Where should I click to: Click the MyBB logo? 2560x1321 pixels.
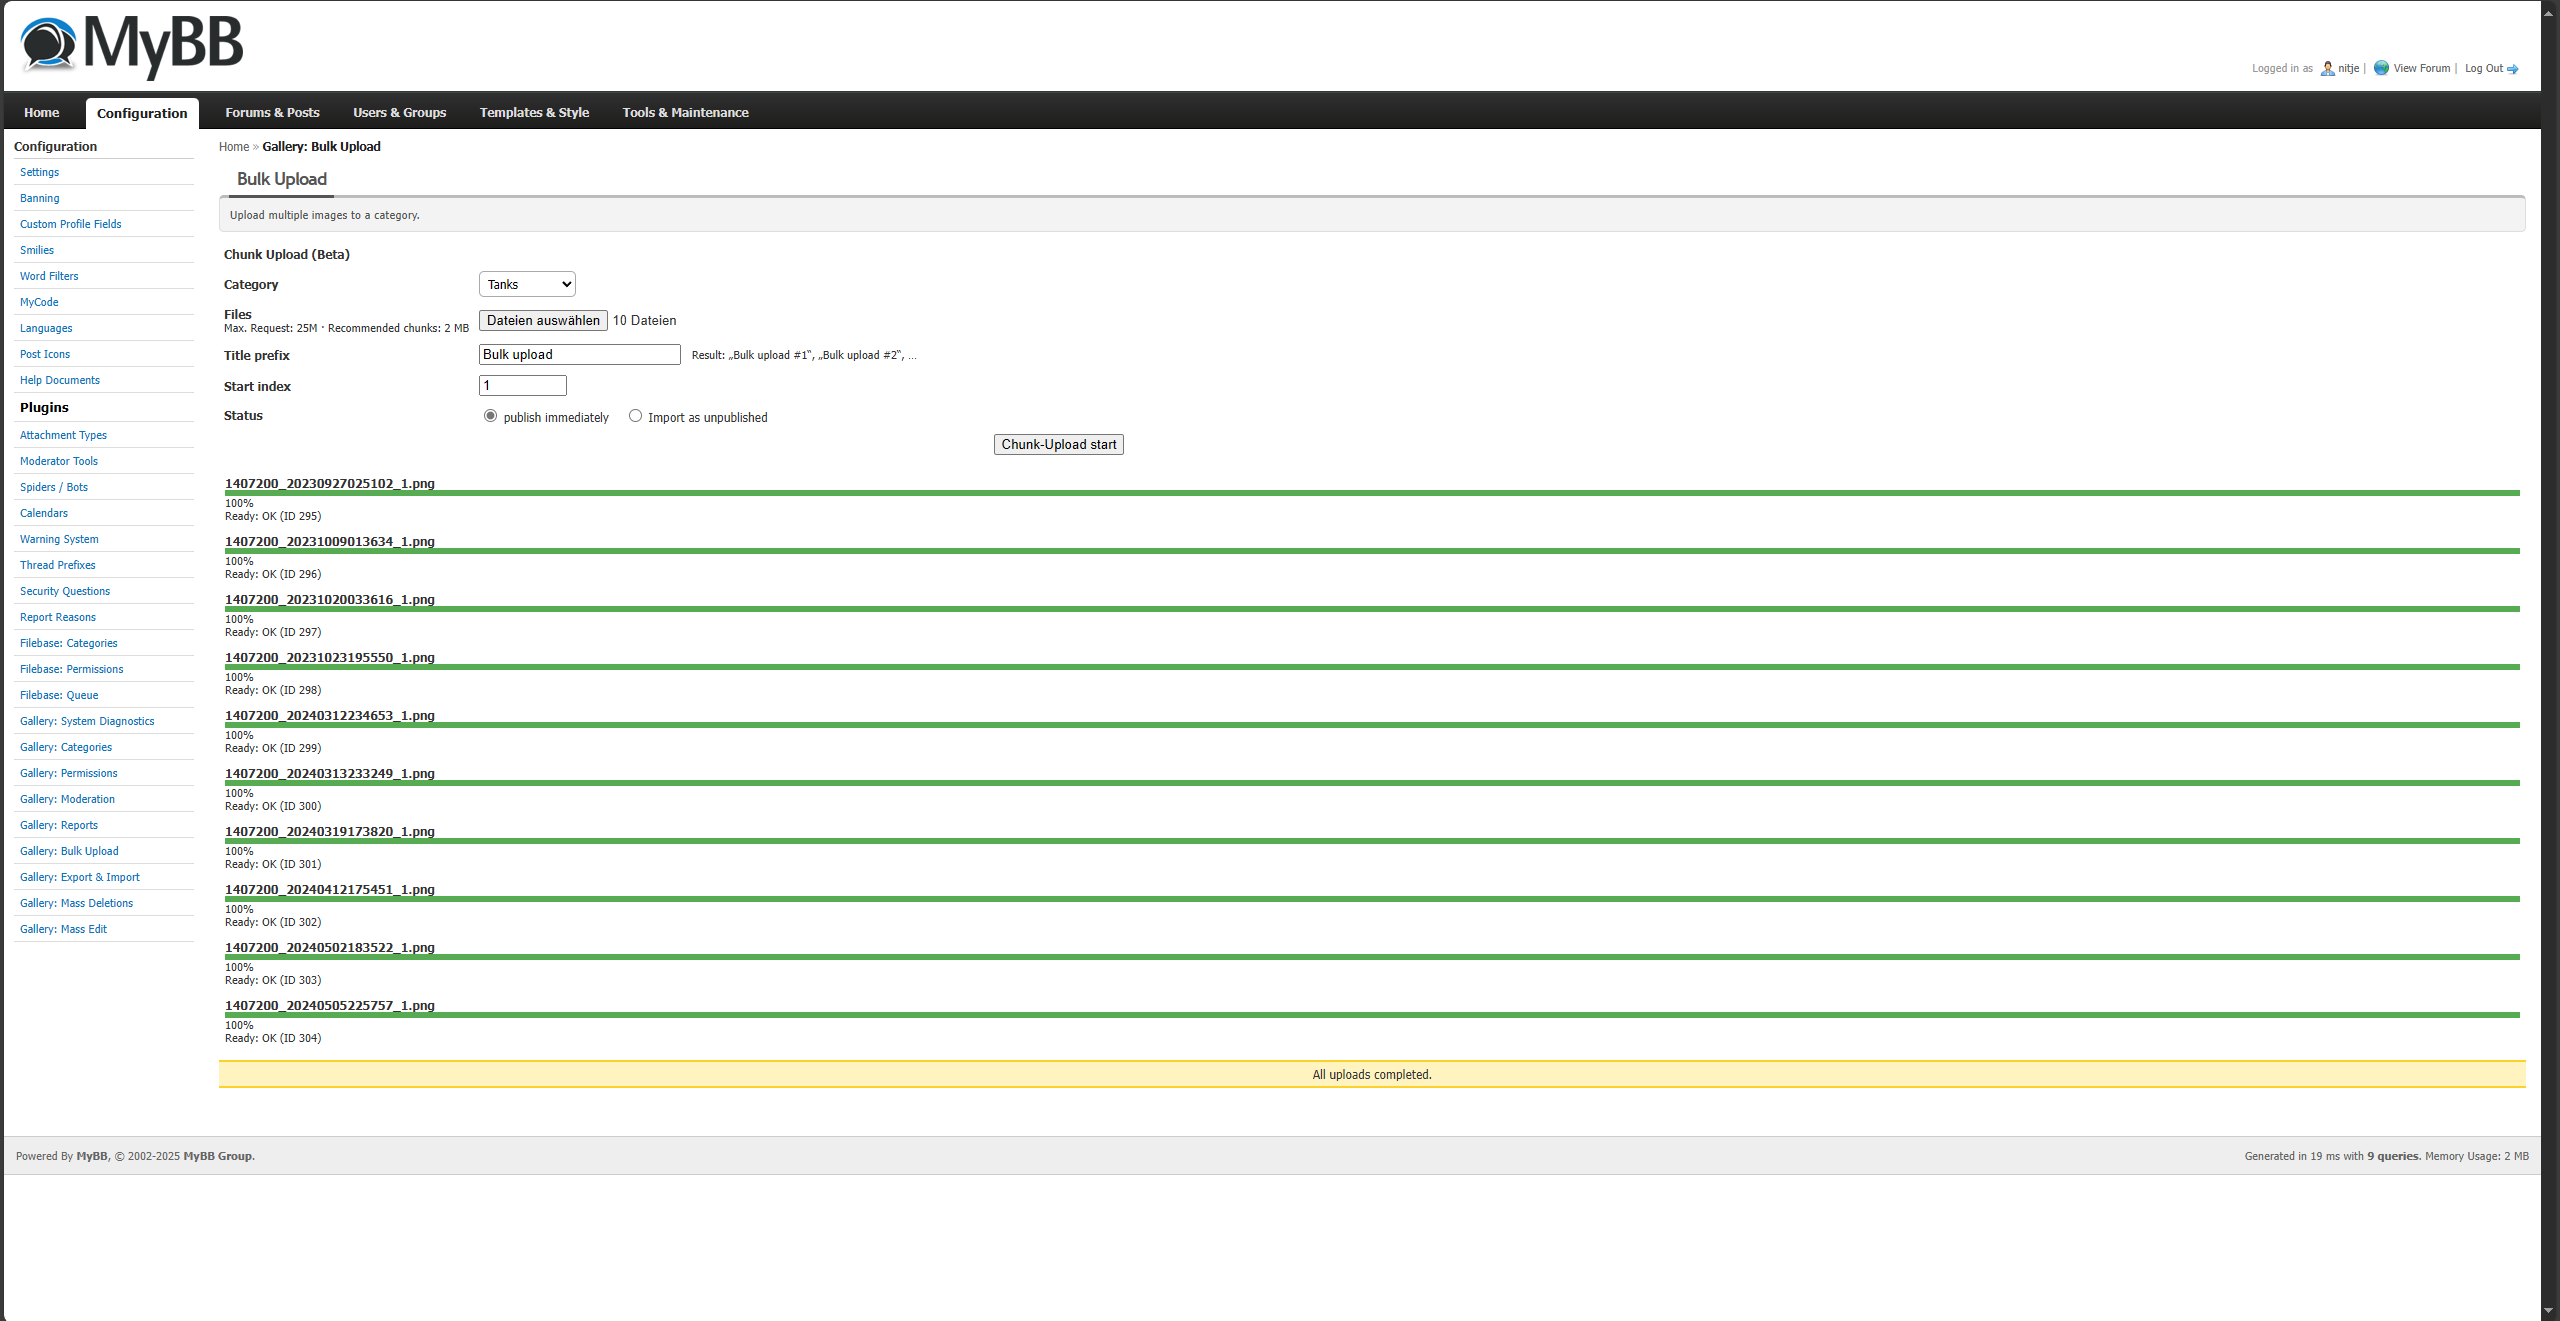tap(131, 46)
